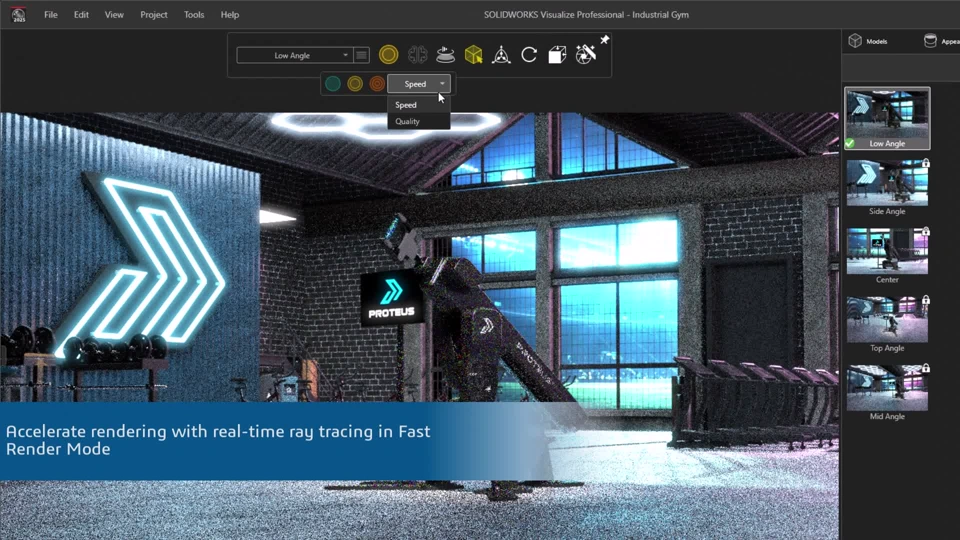
Task: Collapse the Speed dropdown button
Action: pyautogui.click(x=419, y=84)
